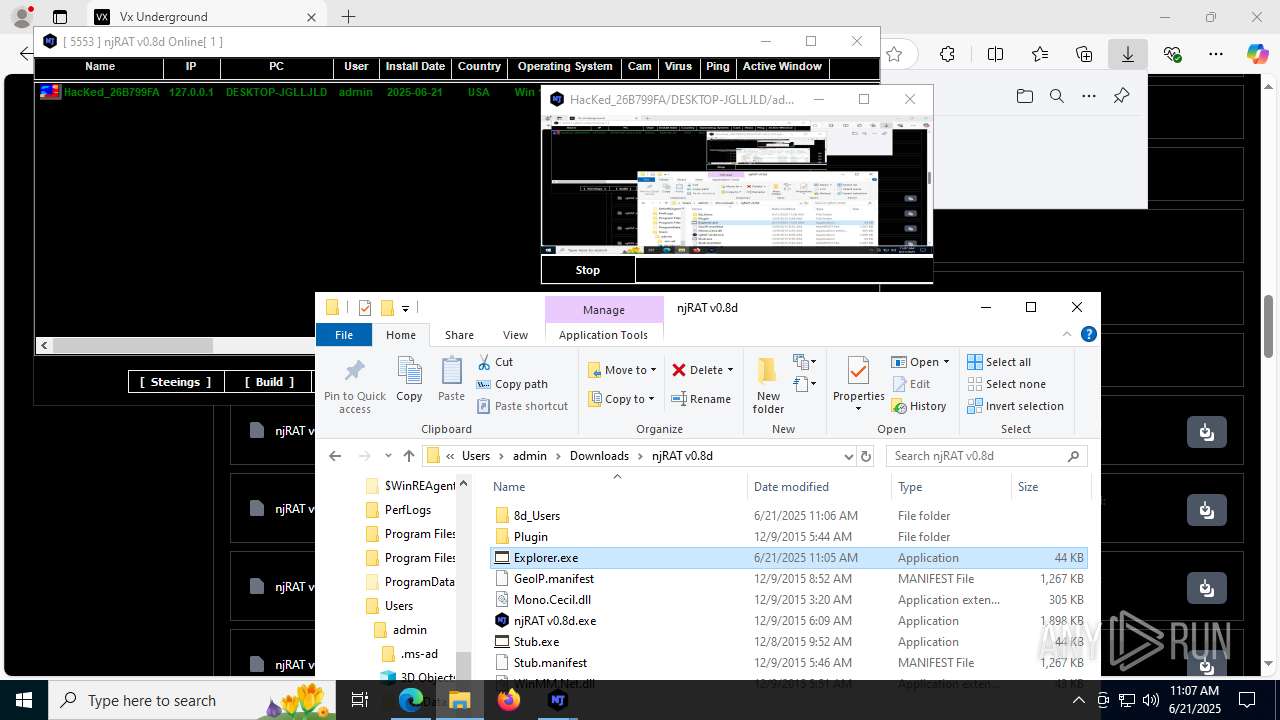Refresh the njRAT v0.8d folder view

pyautogui.click(x=866, y=456)
